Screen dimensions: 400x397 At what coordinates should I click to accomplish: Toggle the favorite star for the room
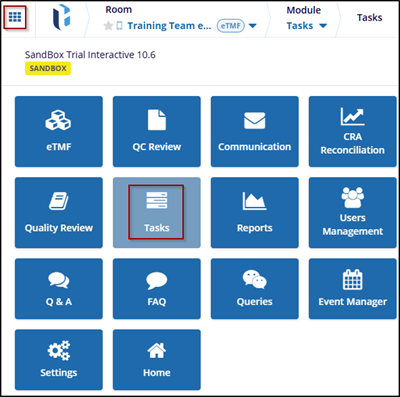tap(108, 26)
